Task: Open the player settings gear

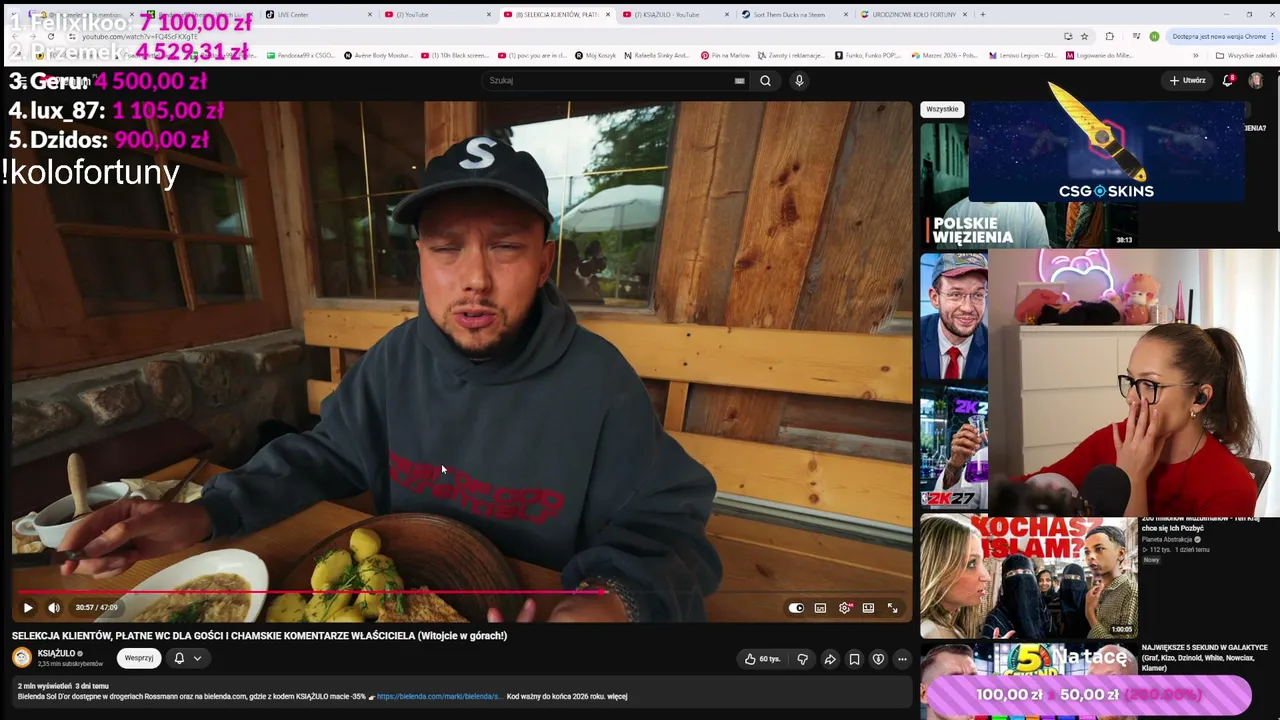Action: click(x=845, y=608)
